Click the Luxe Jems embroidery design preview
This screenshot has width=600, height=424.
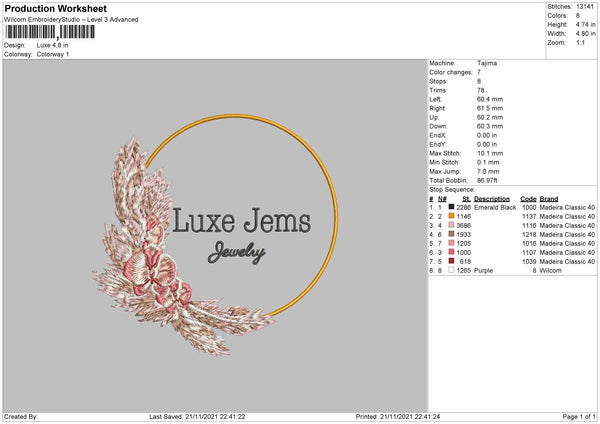tap(215, 235)
